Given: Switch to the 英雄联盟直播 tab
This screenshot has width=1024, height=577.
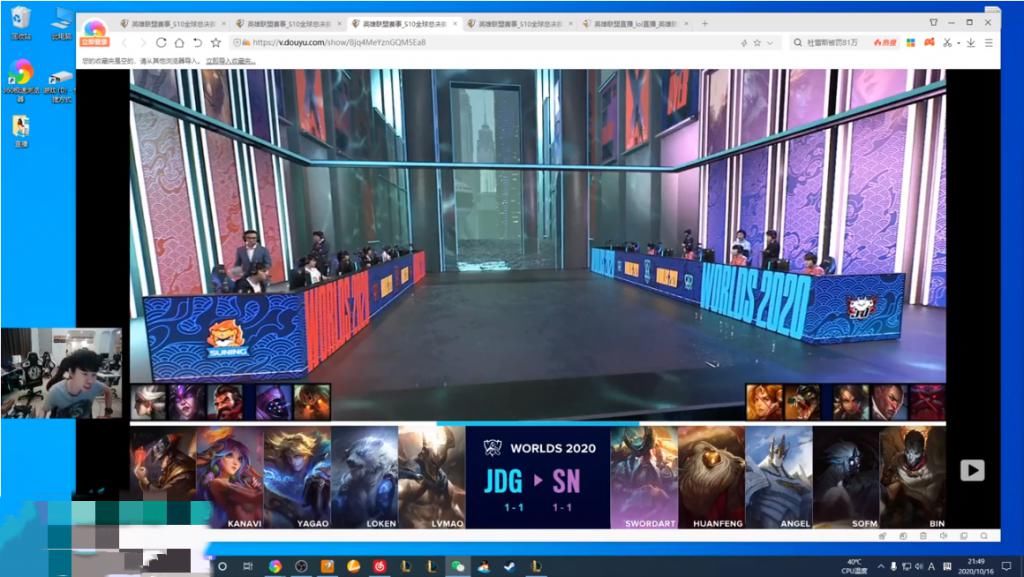Looking at the screenshot, I should click(x=635, y=23).
